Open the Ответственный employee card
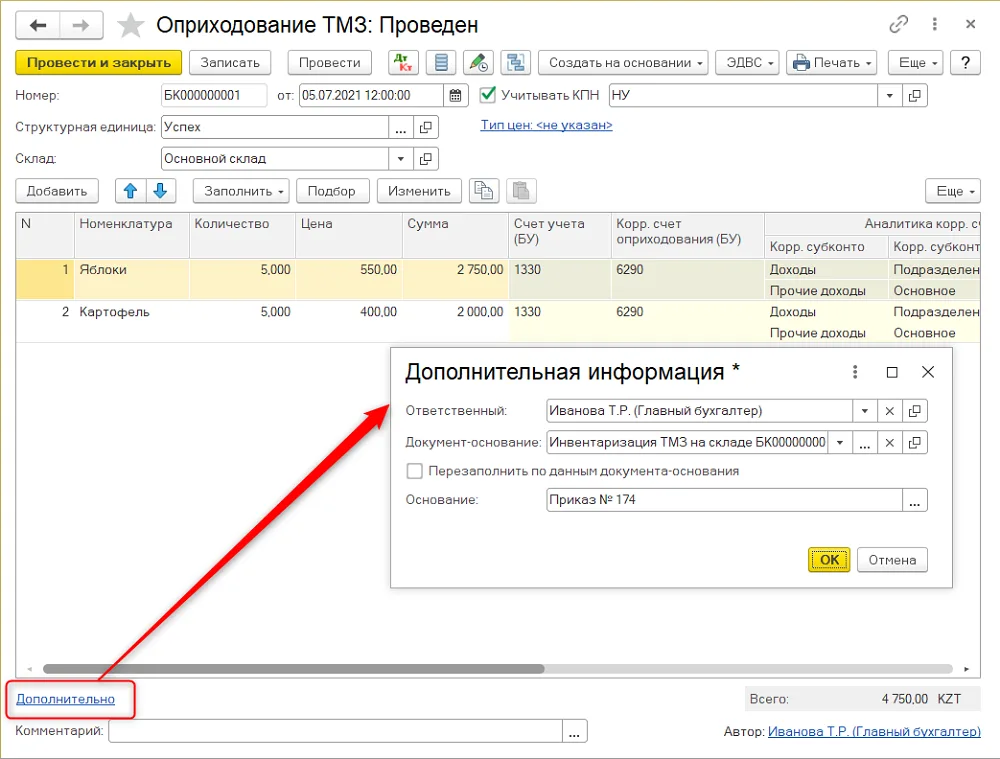This screenshot has width=1000, height=759. coord(915,411)
